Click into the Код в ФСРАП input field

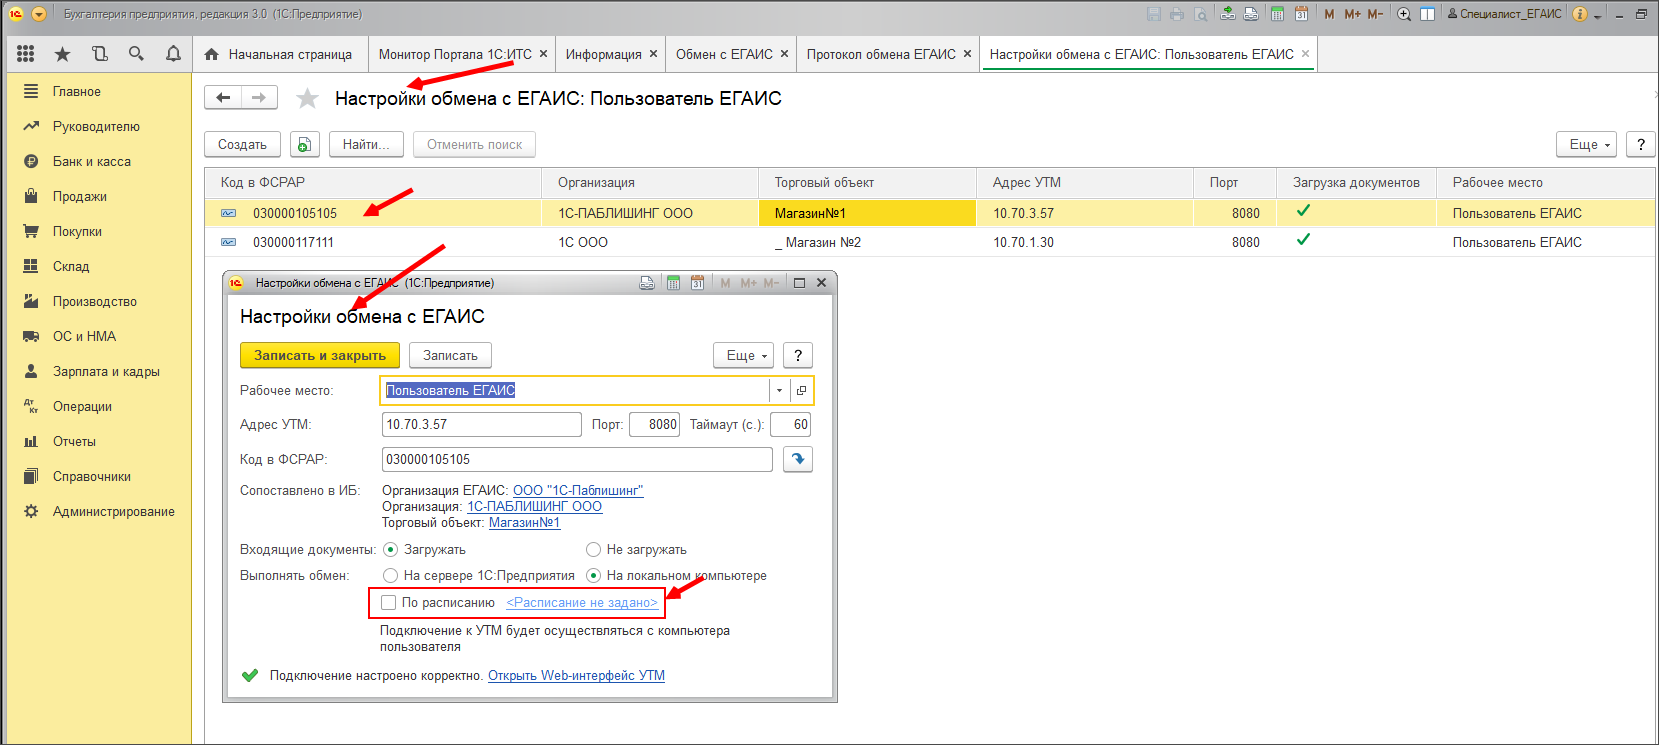click(577, 459)
